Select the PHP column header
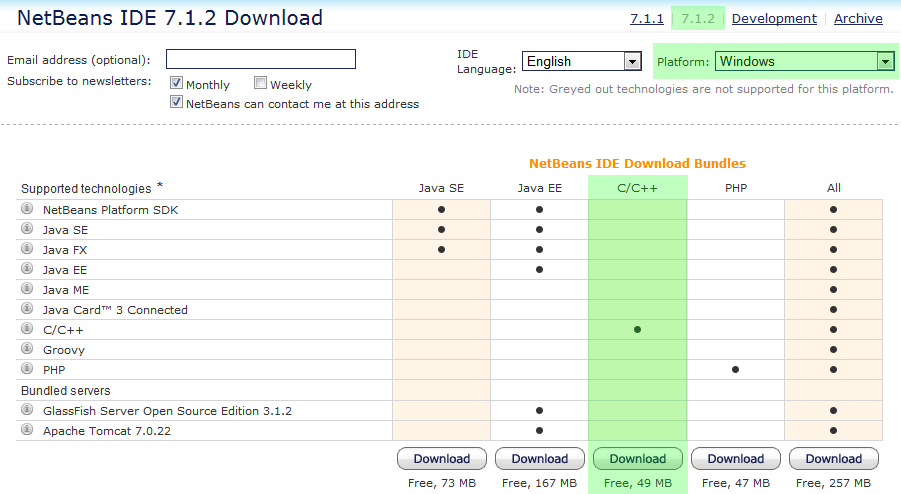This screenshot has width=901, height=494. [x=736, y=188]
